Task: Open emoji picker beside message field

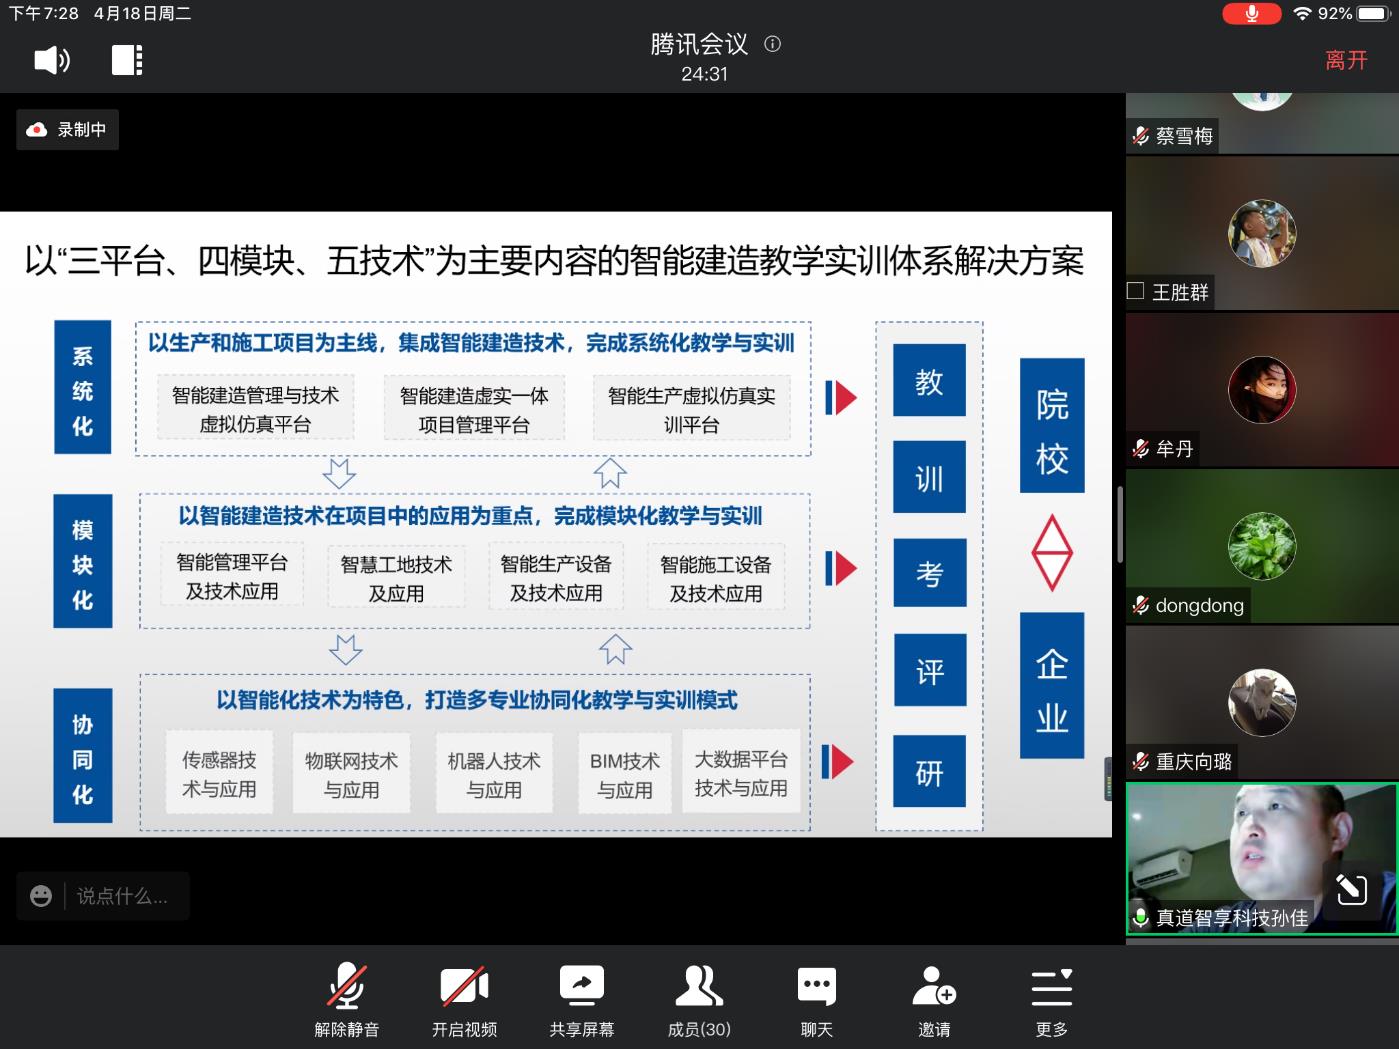Action: click(41, 896)
